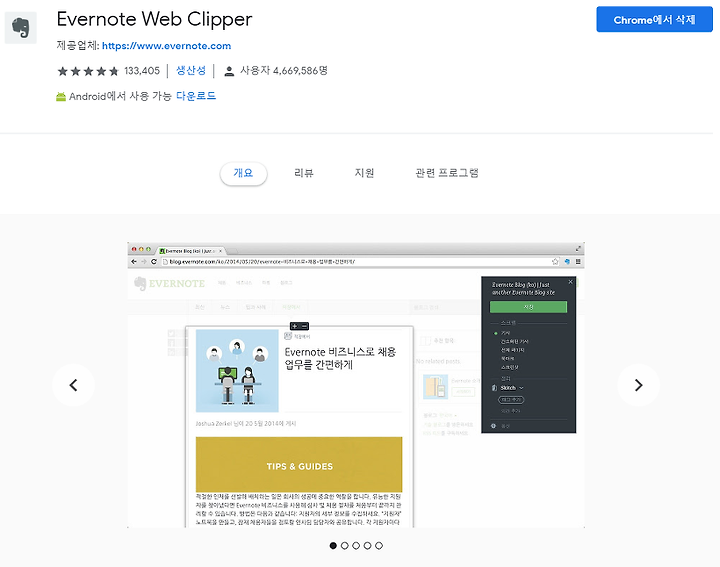Switch to the 지원 tab

tap(364, 173)
